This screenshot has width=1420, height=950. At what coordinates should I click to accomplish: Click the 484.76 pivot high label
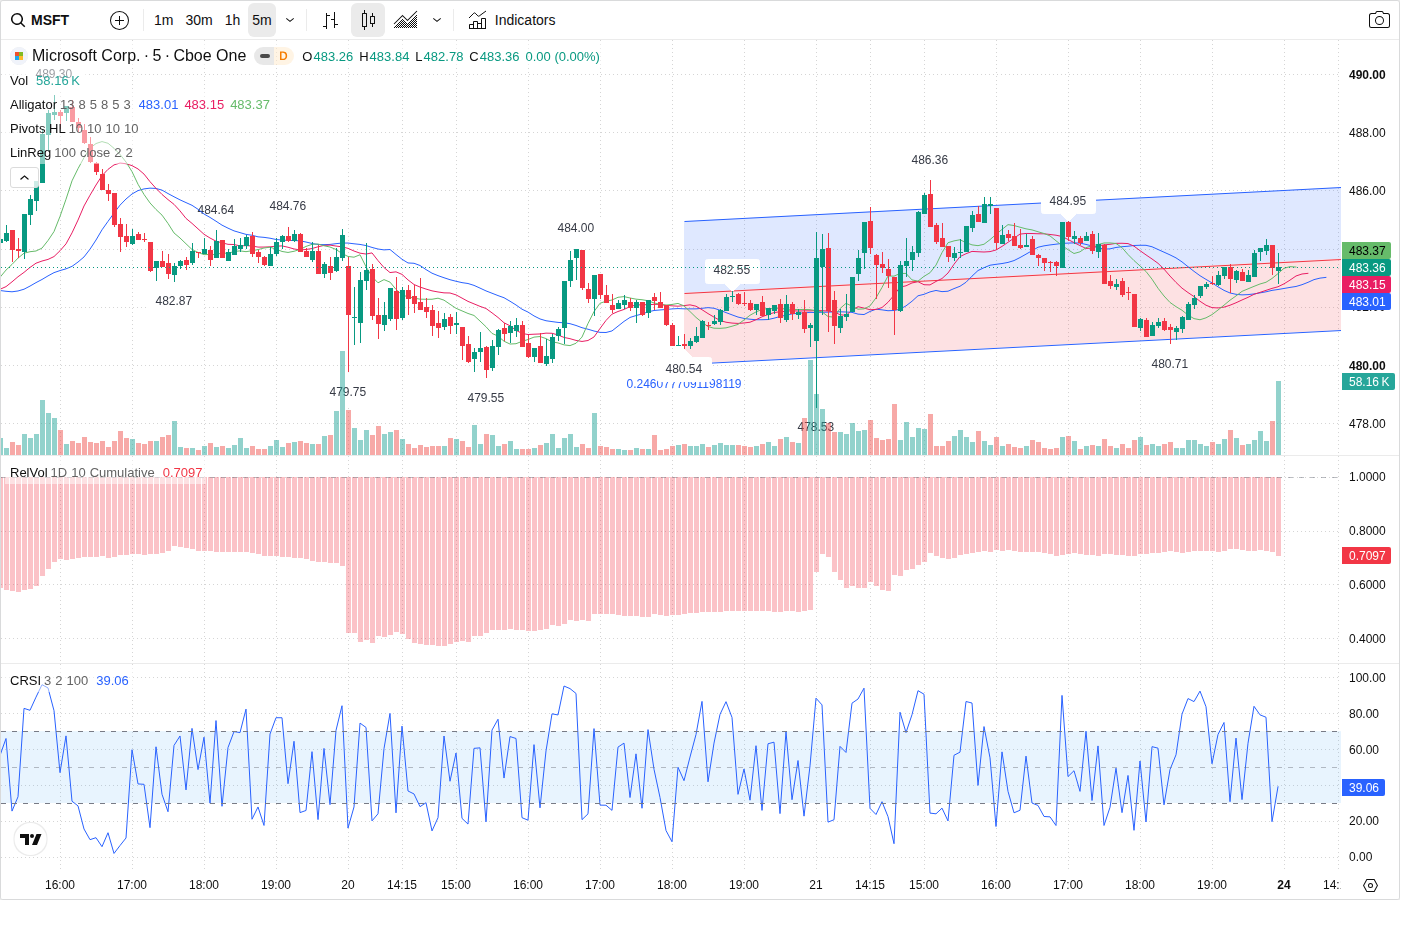[288, 206]
